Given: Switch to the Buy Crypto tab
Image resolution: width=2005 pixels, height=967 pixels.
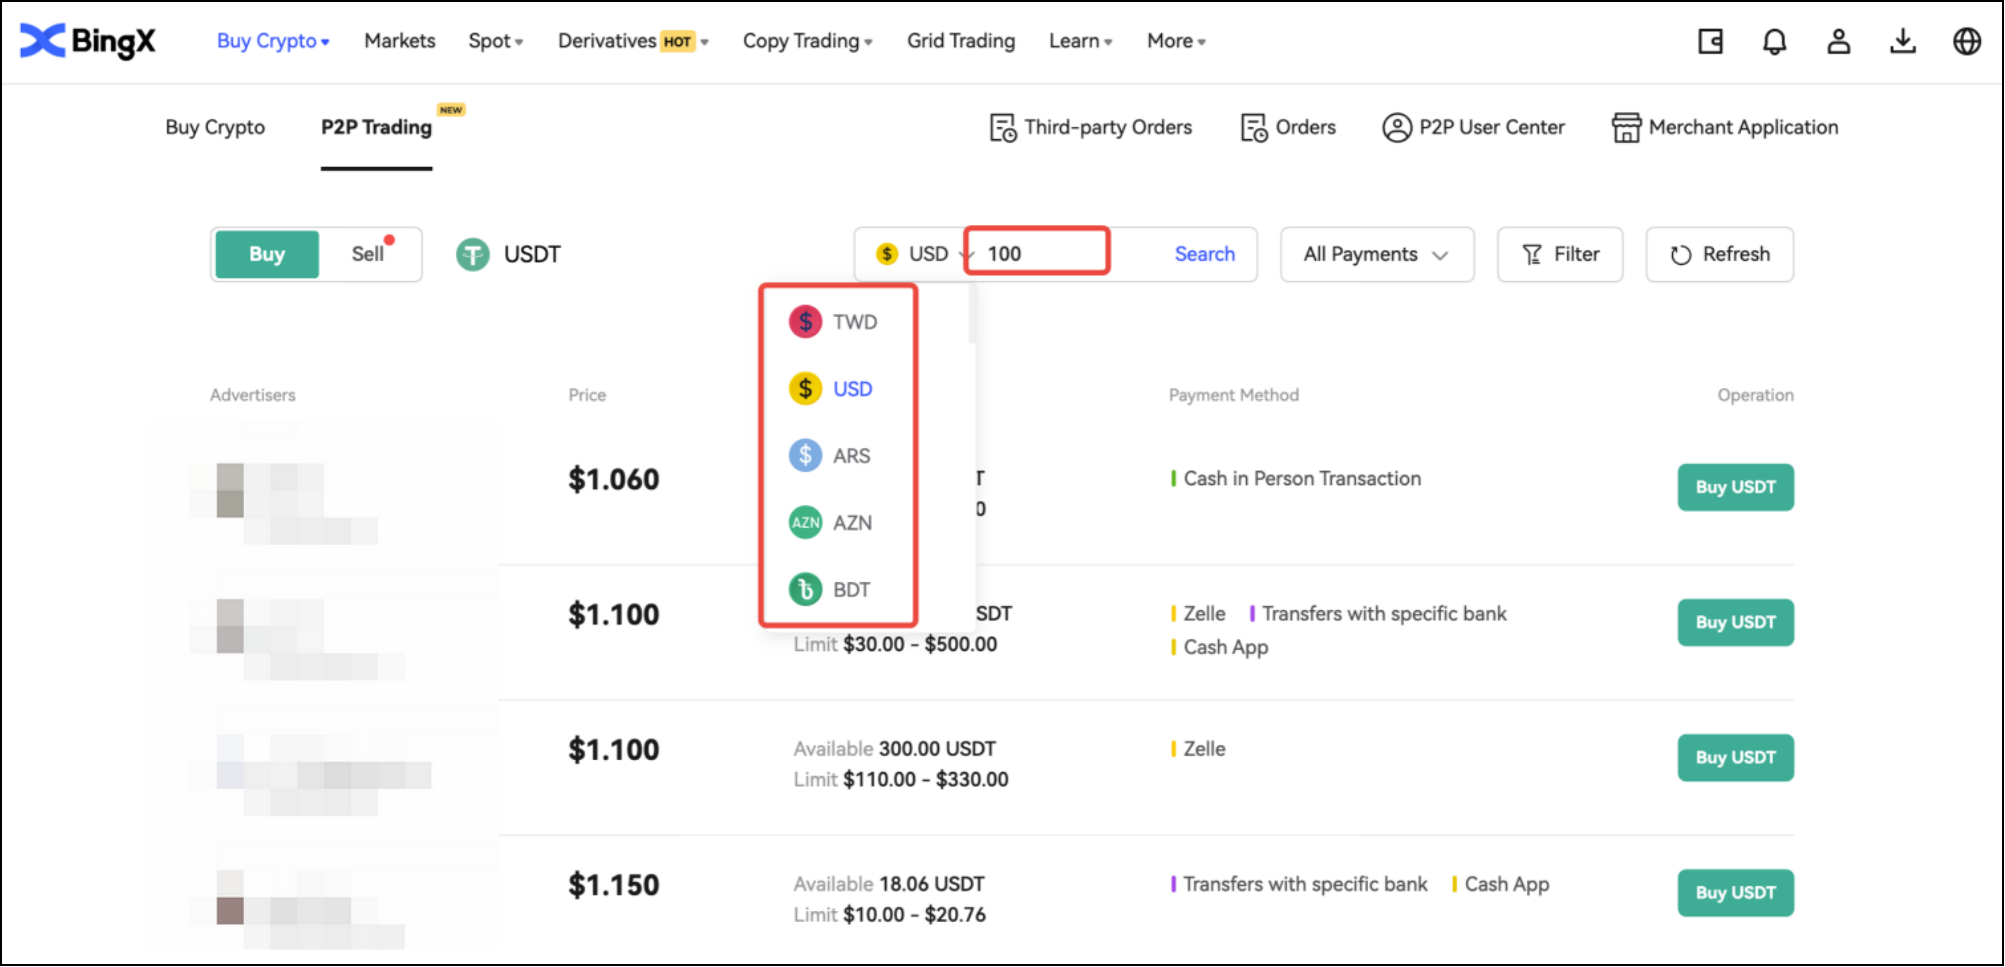Looking at the screenshot, I should click(x=215, y=128).
